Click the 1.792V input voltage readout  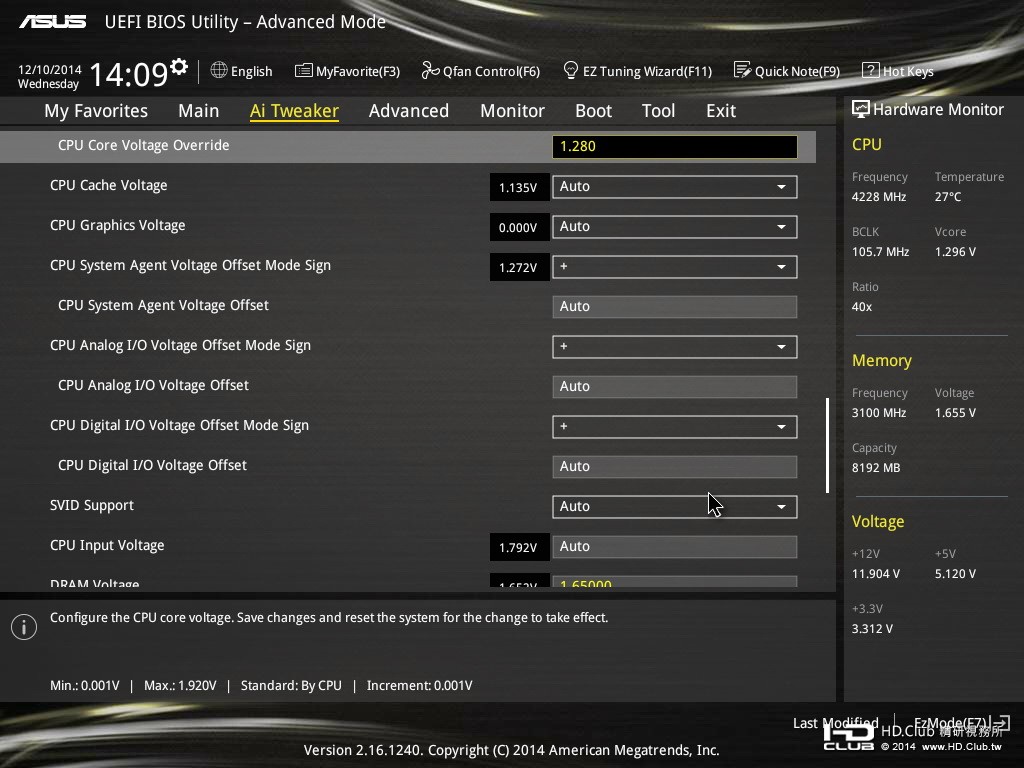519,547
